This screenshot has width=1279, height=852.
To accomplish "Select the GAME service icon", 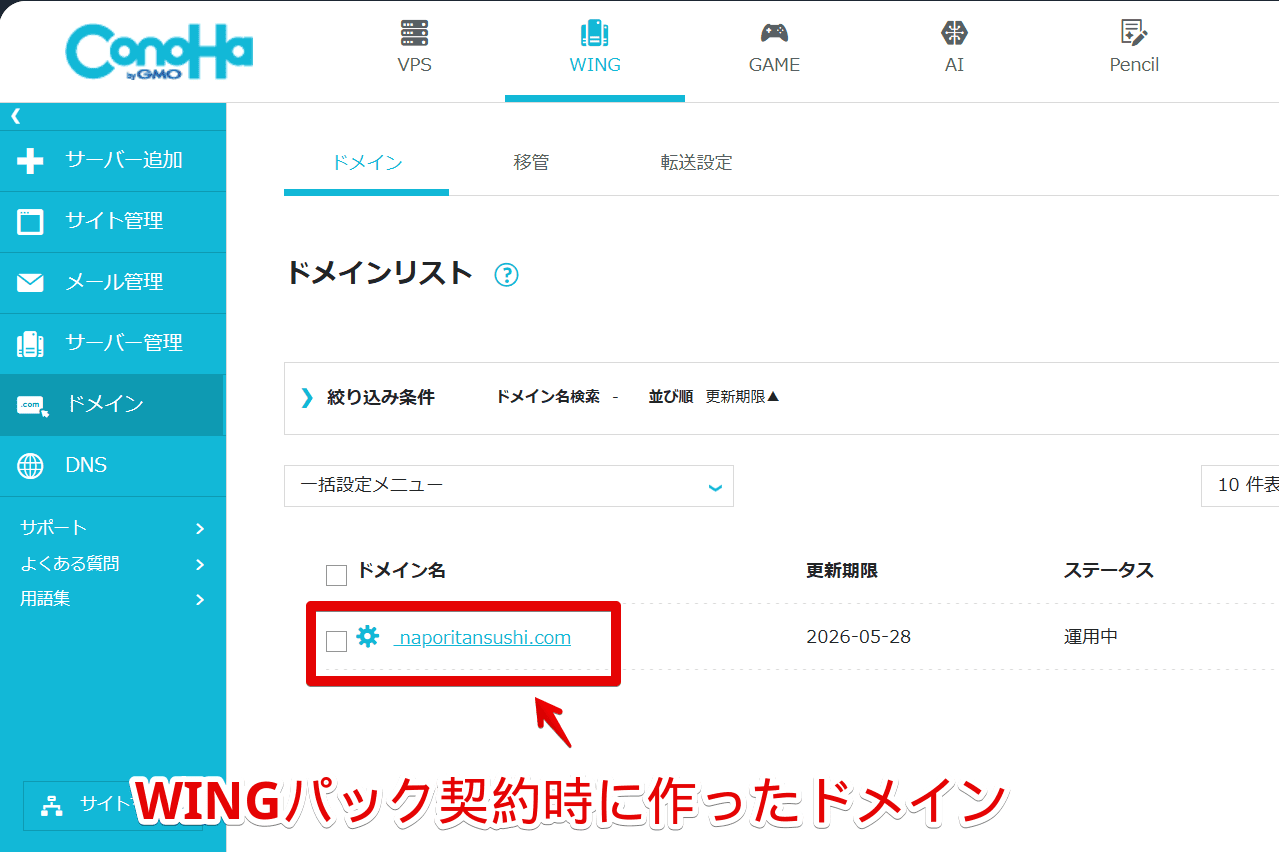I will coord(774,45).
